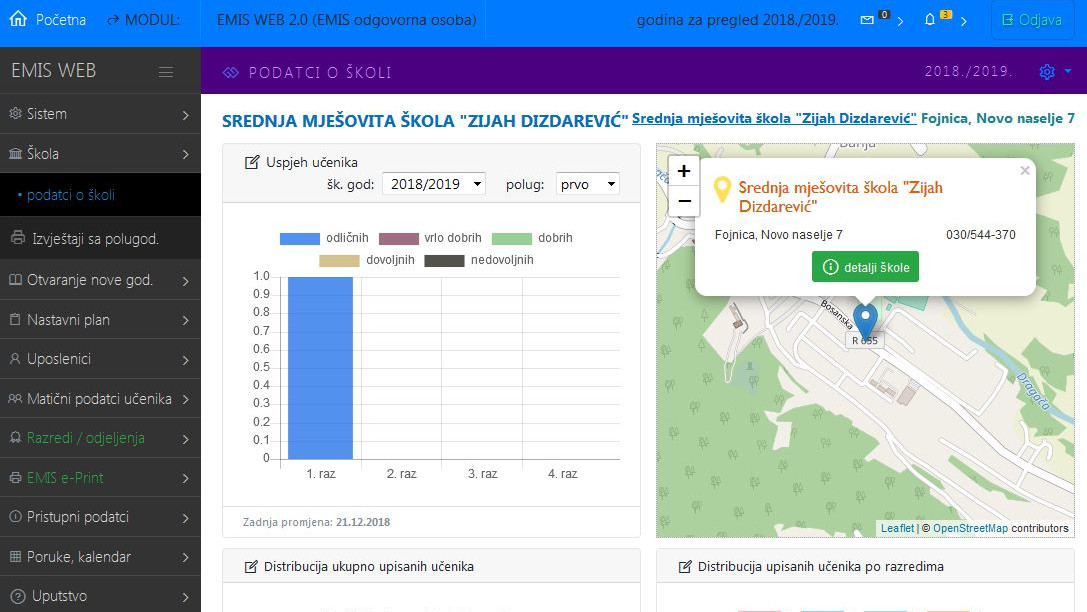The width and height of the screenshot is (1087, 612).
Task: Open the Leaflet attribution link
Action: (x=897, y=528)
